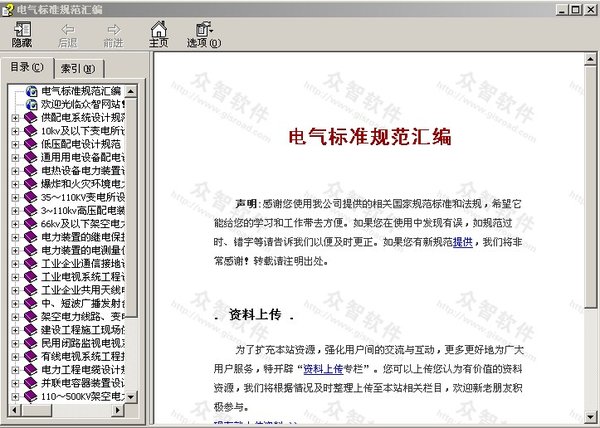This screenshot has width=600, height=428.
Task: Click the content pane's scroll up arrow
Action: click(590, 60)
